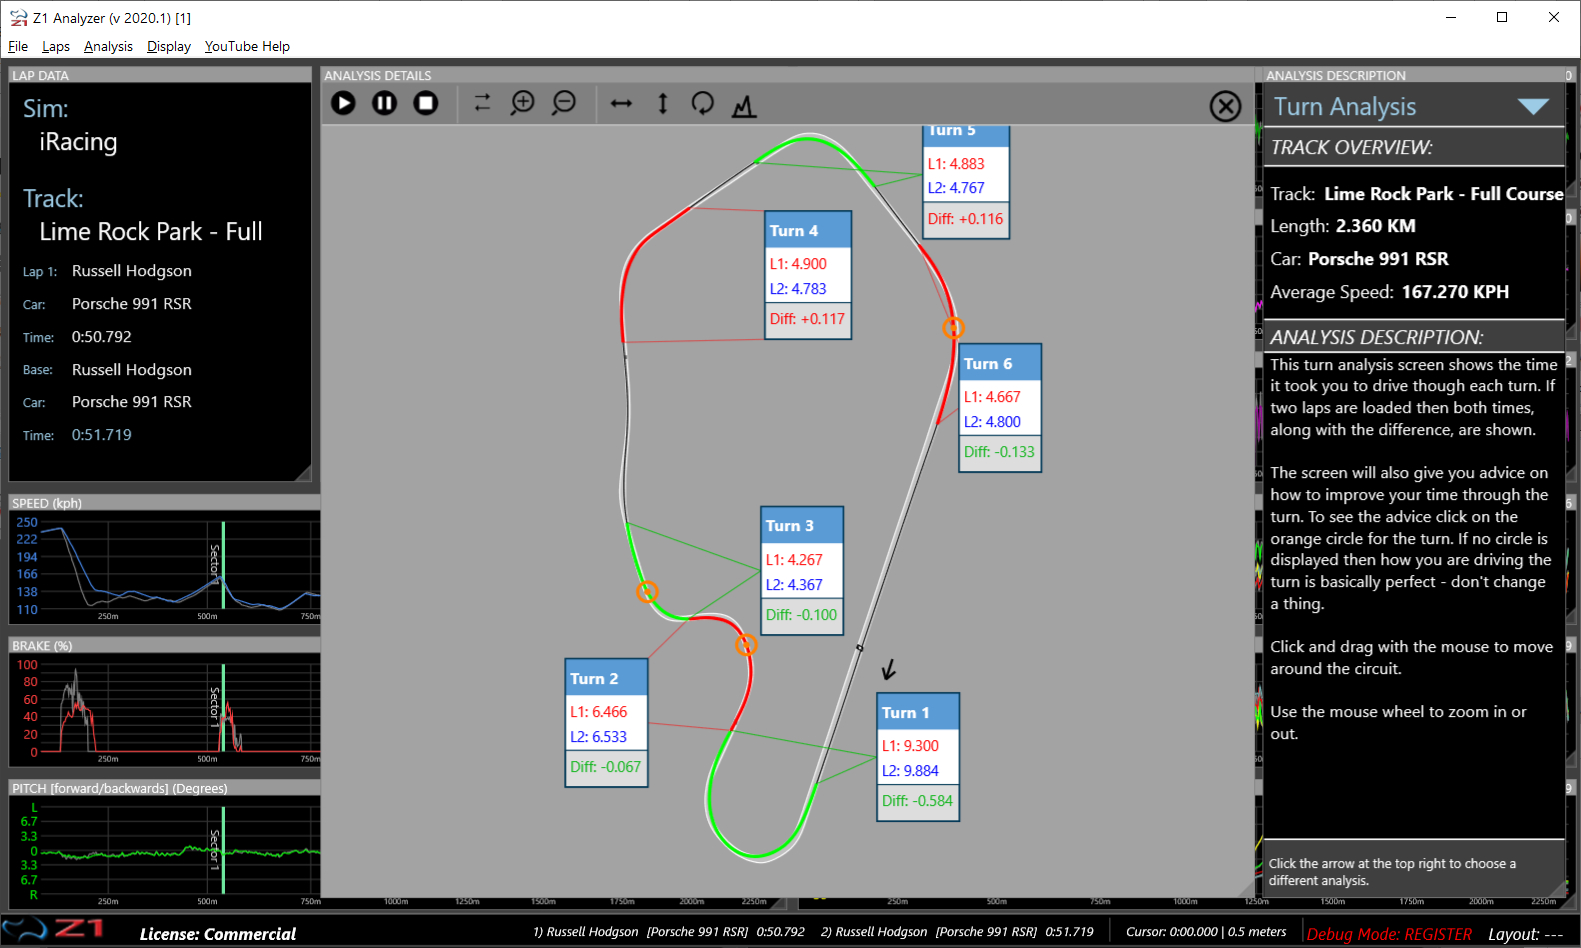Click the Turn 2 L1 6.466 time
Screen dimensions: 1581x948
coord(598,712)
